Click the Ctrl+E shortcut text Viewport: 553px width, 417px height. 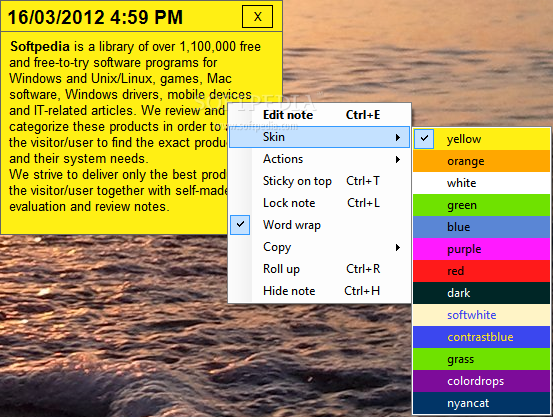[x=363, y=115]
